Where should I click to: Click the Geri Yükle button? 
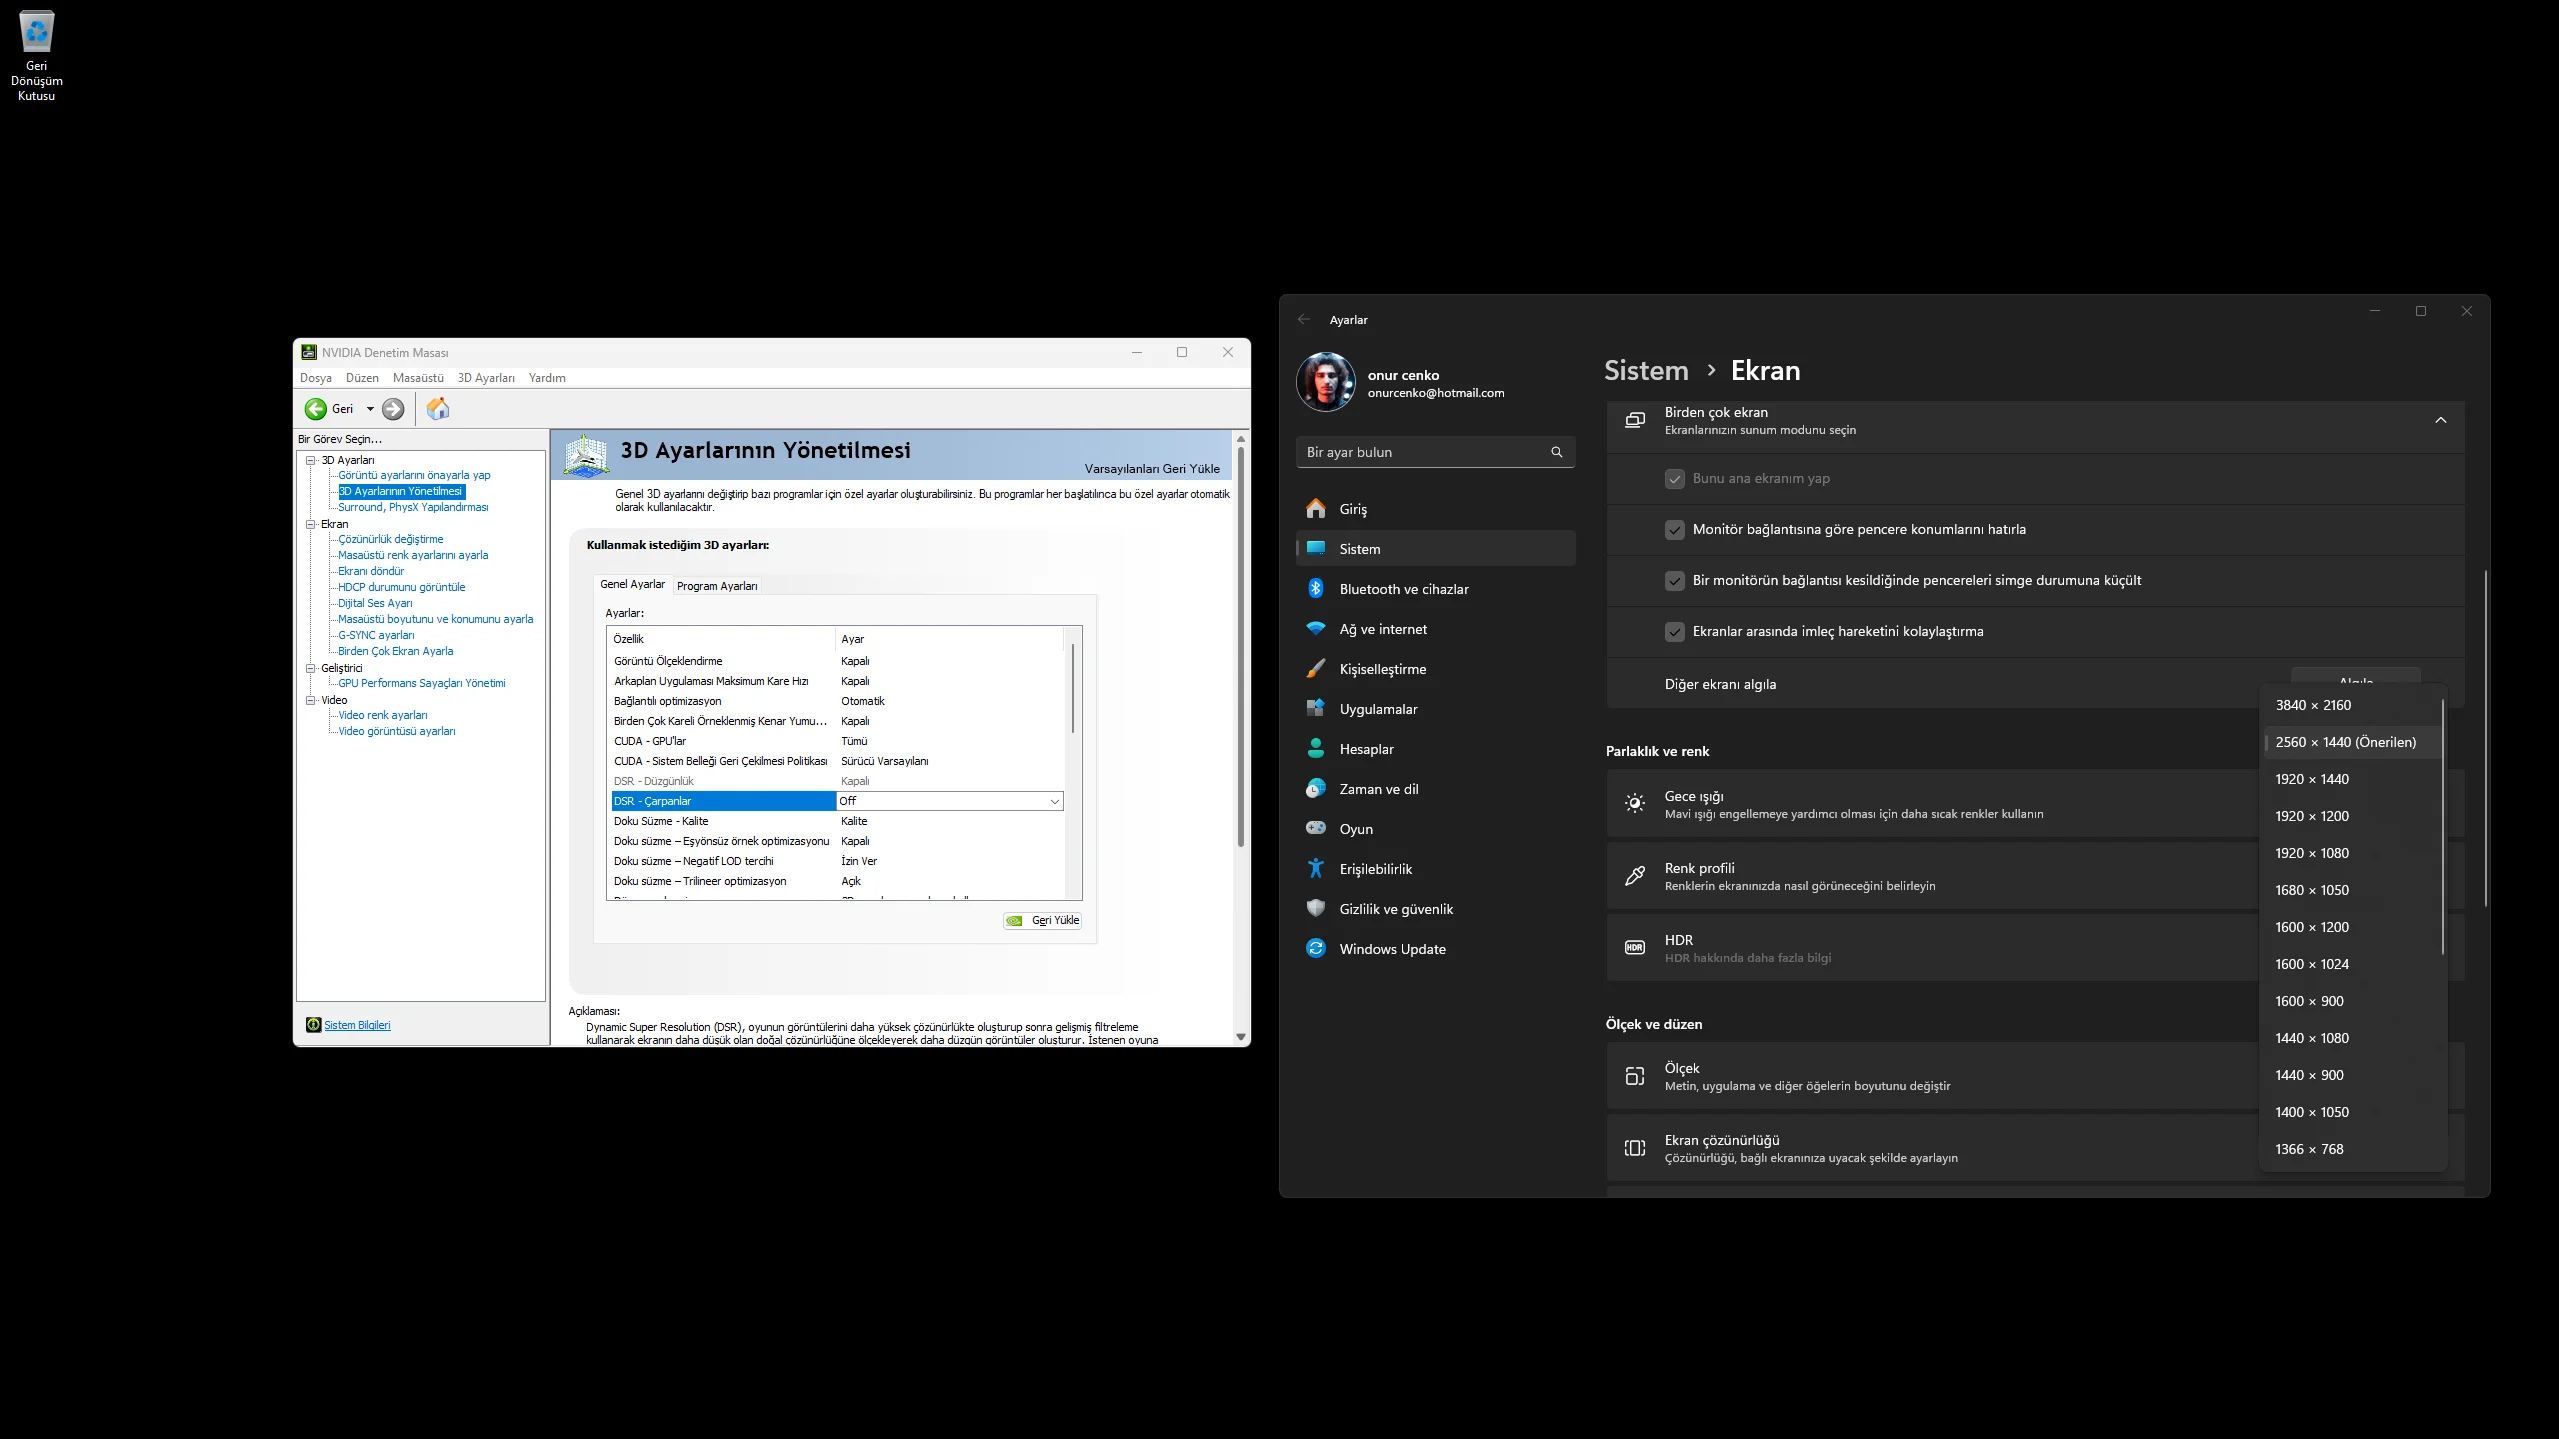tap(1043, 921)
